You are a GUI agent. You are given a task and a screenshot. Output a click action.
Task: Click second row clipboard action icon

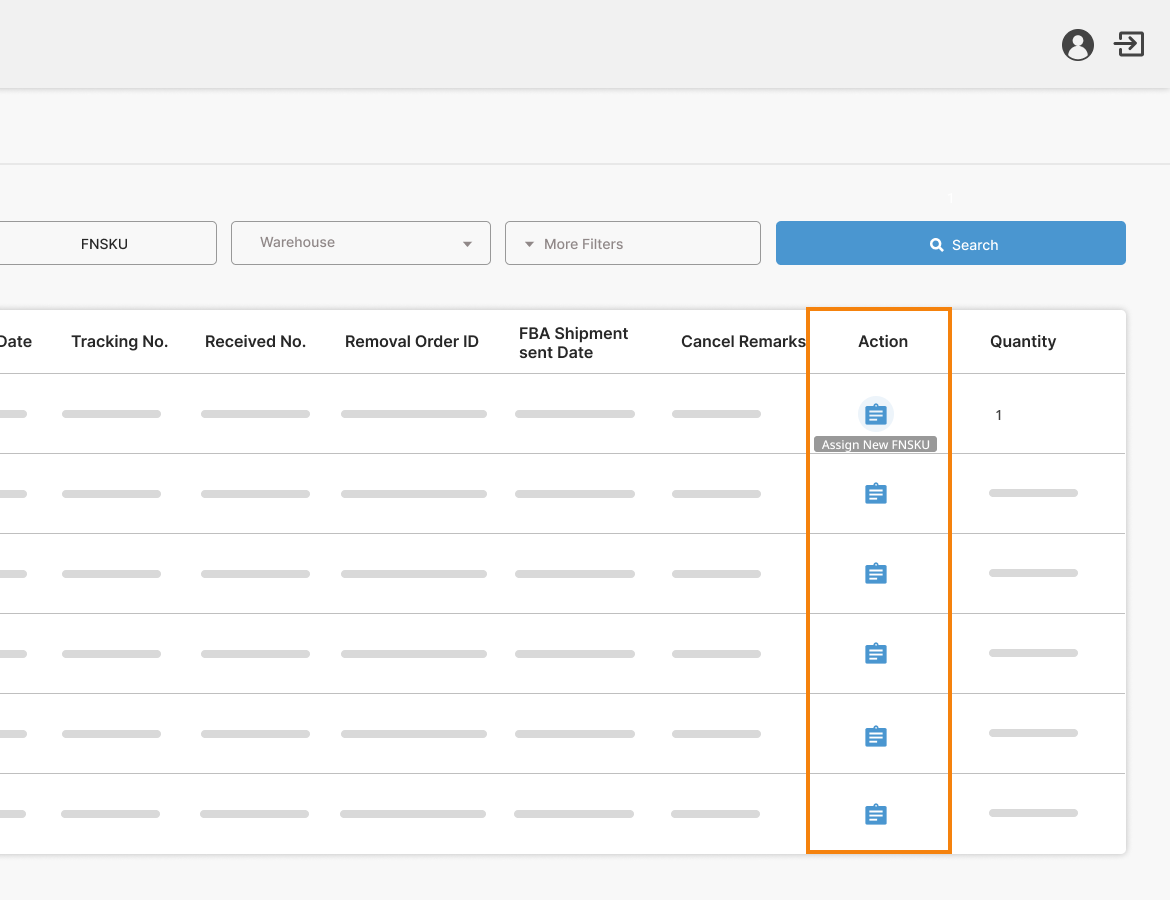[875, 494]
